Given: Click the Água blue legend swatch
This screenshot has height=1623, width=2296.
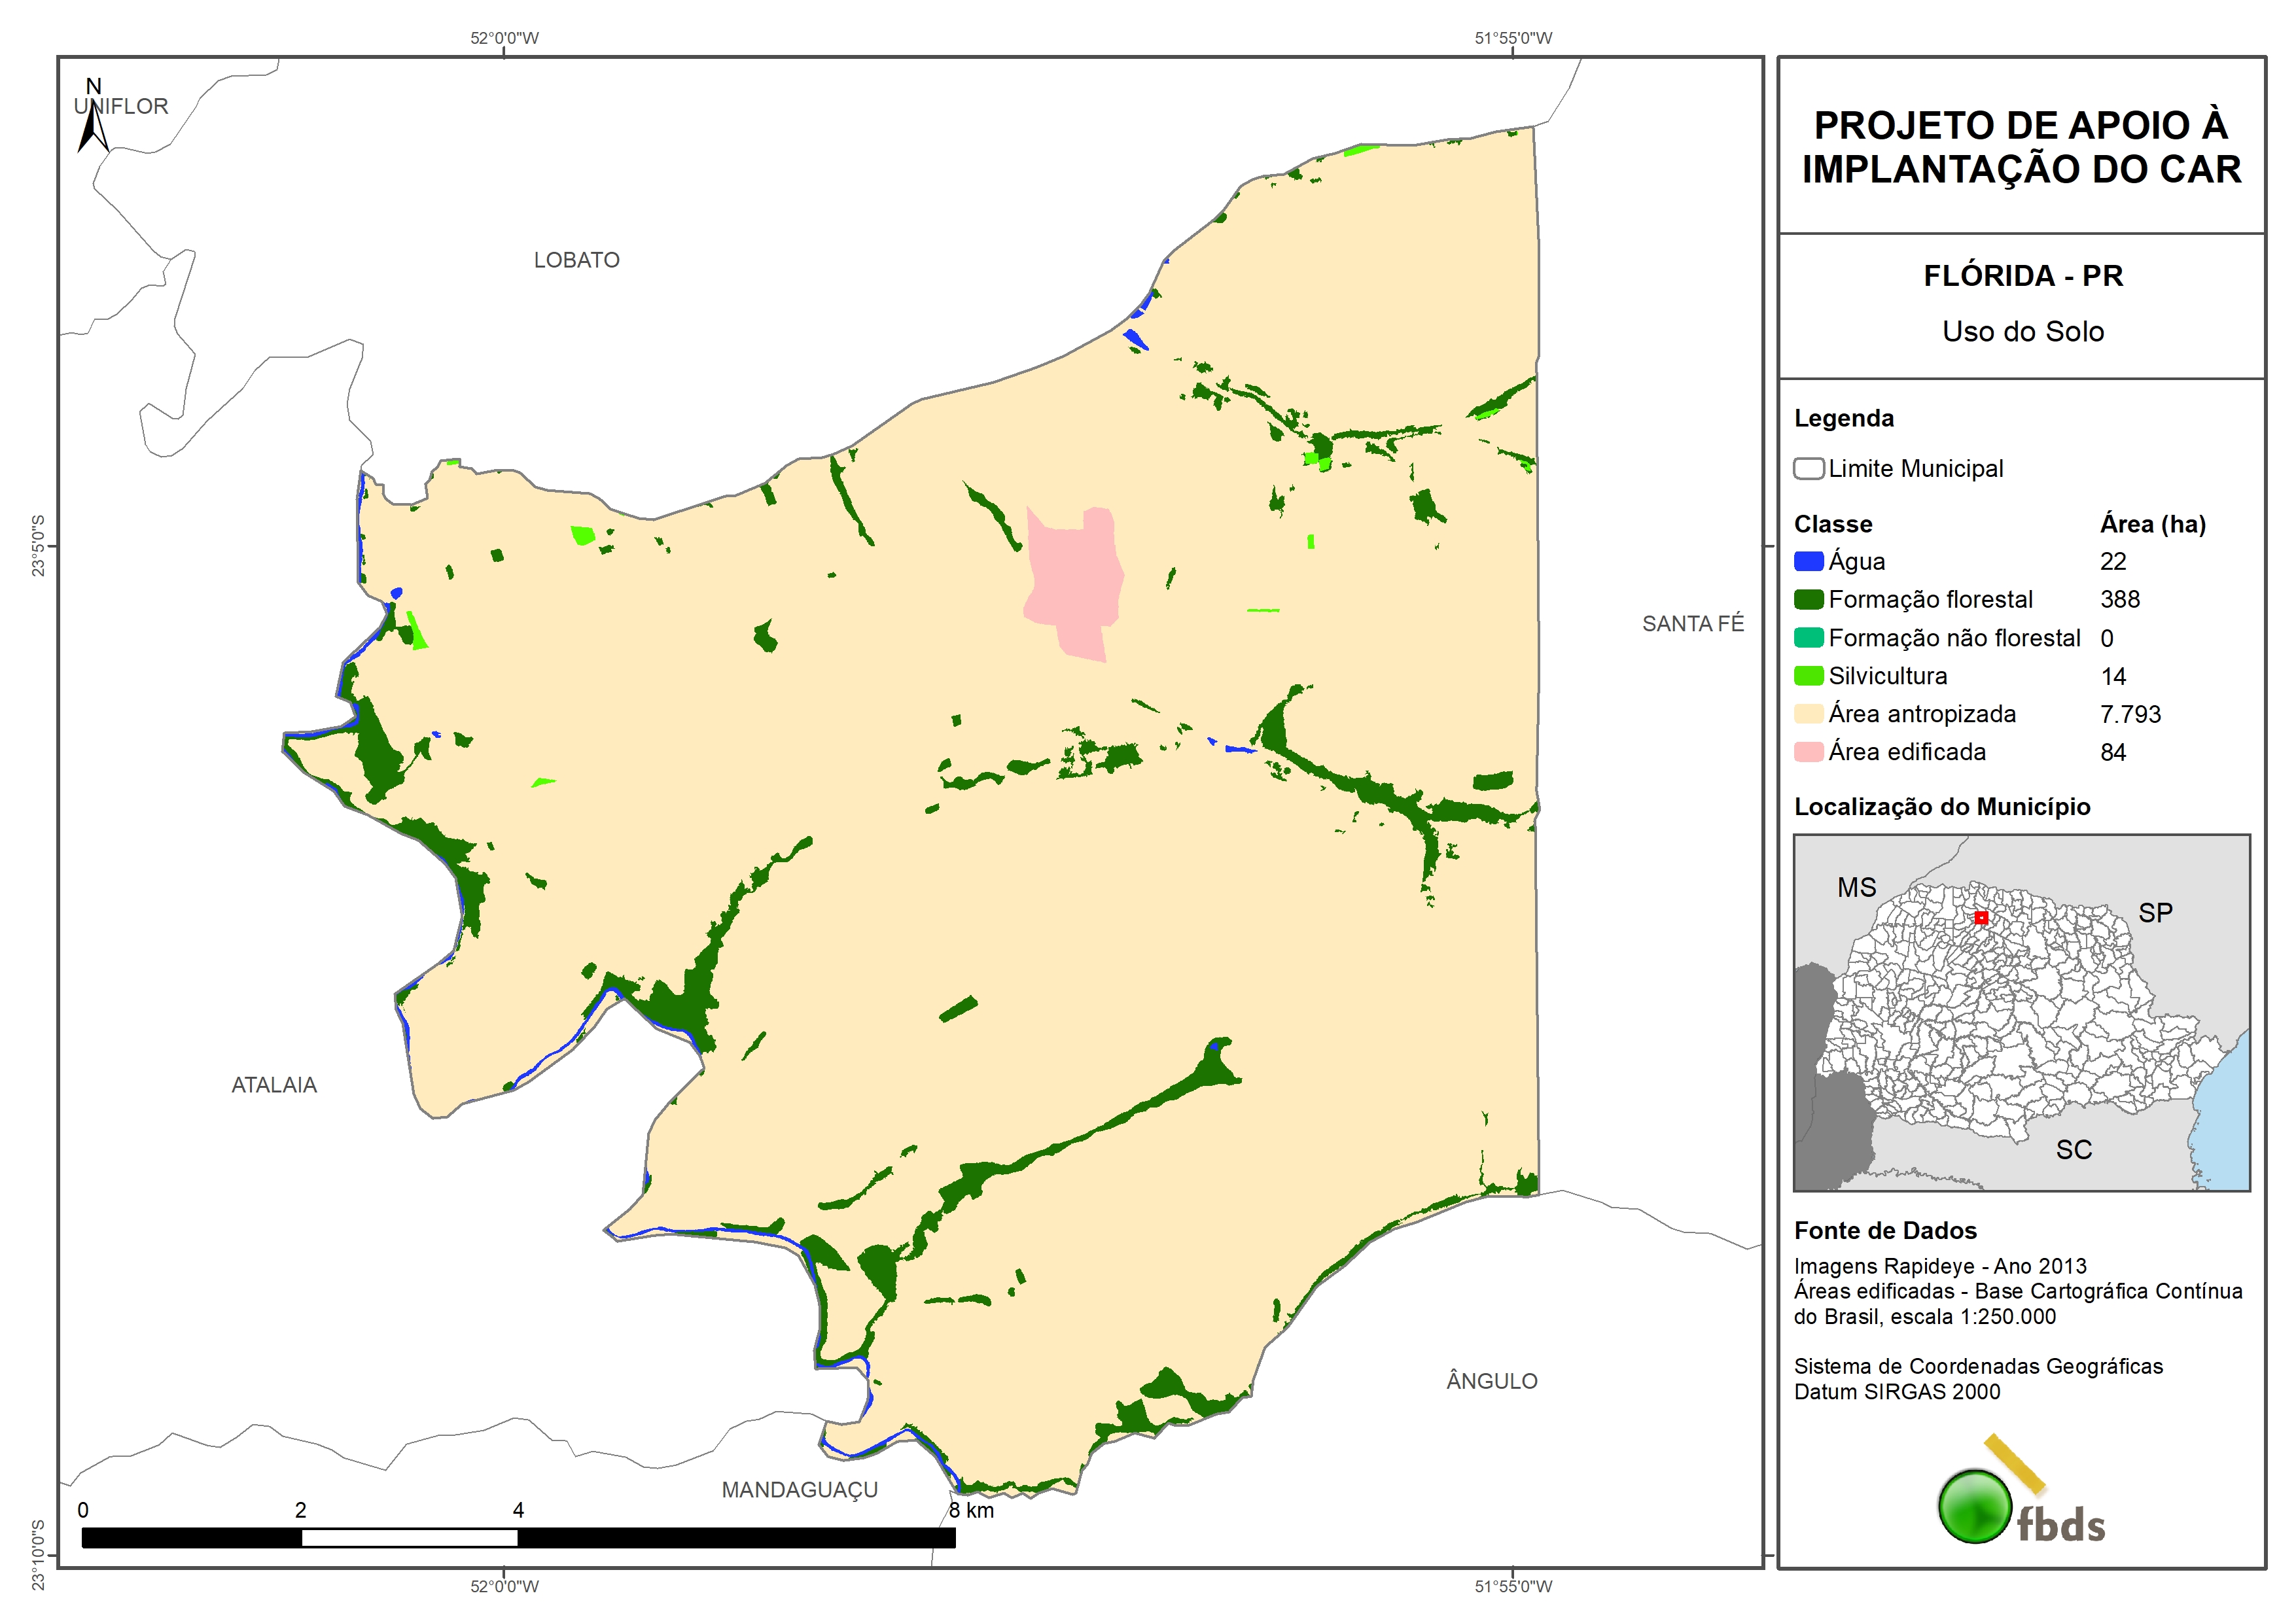Looking at the screenshot, I should click(1808, 561).
